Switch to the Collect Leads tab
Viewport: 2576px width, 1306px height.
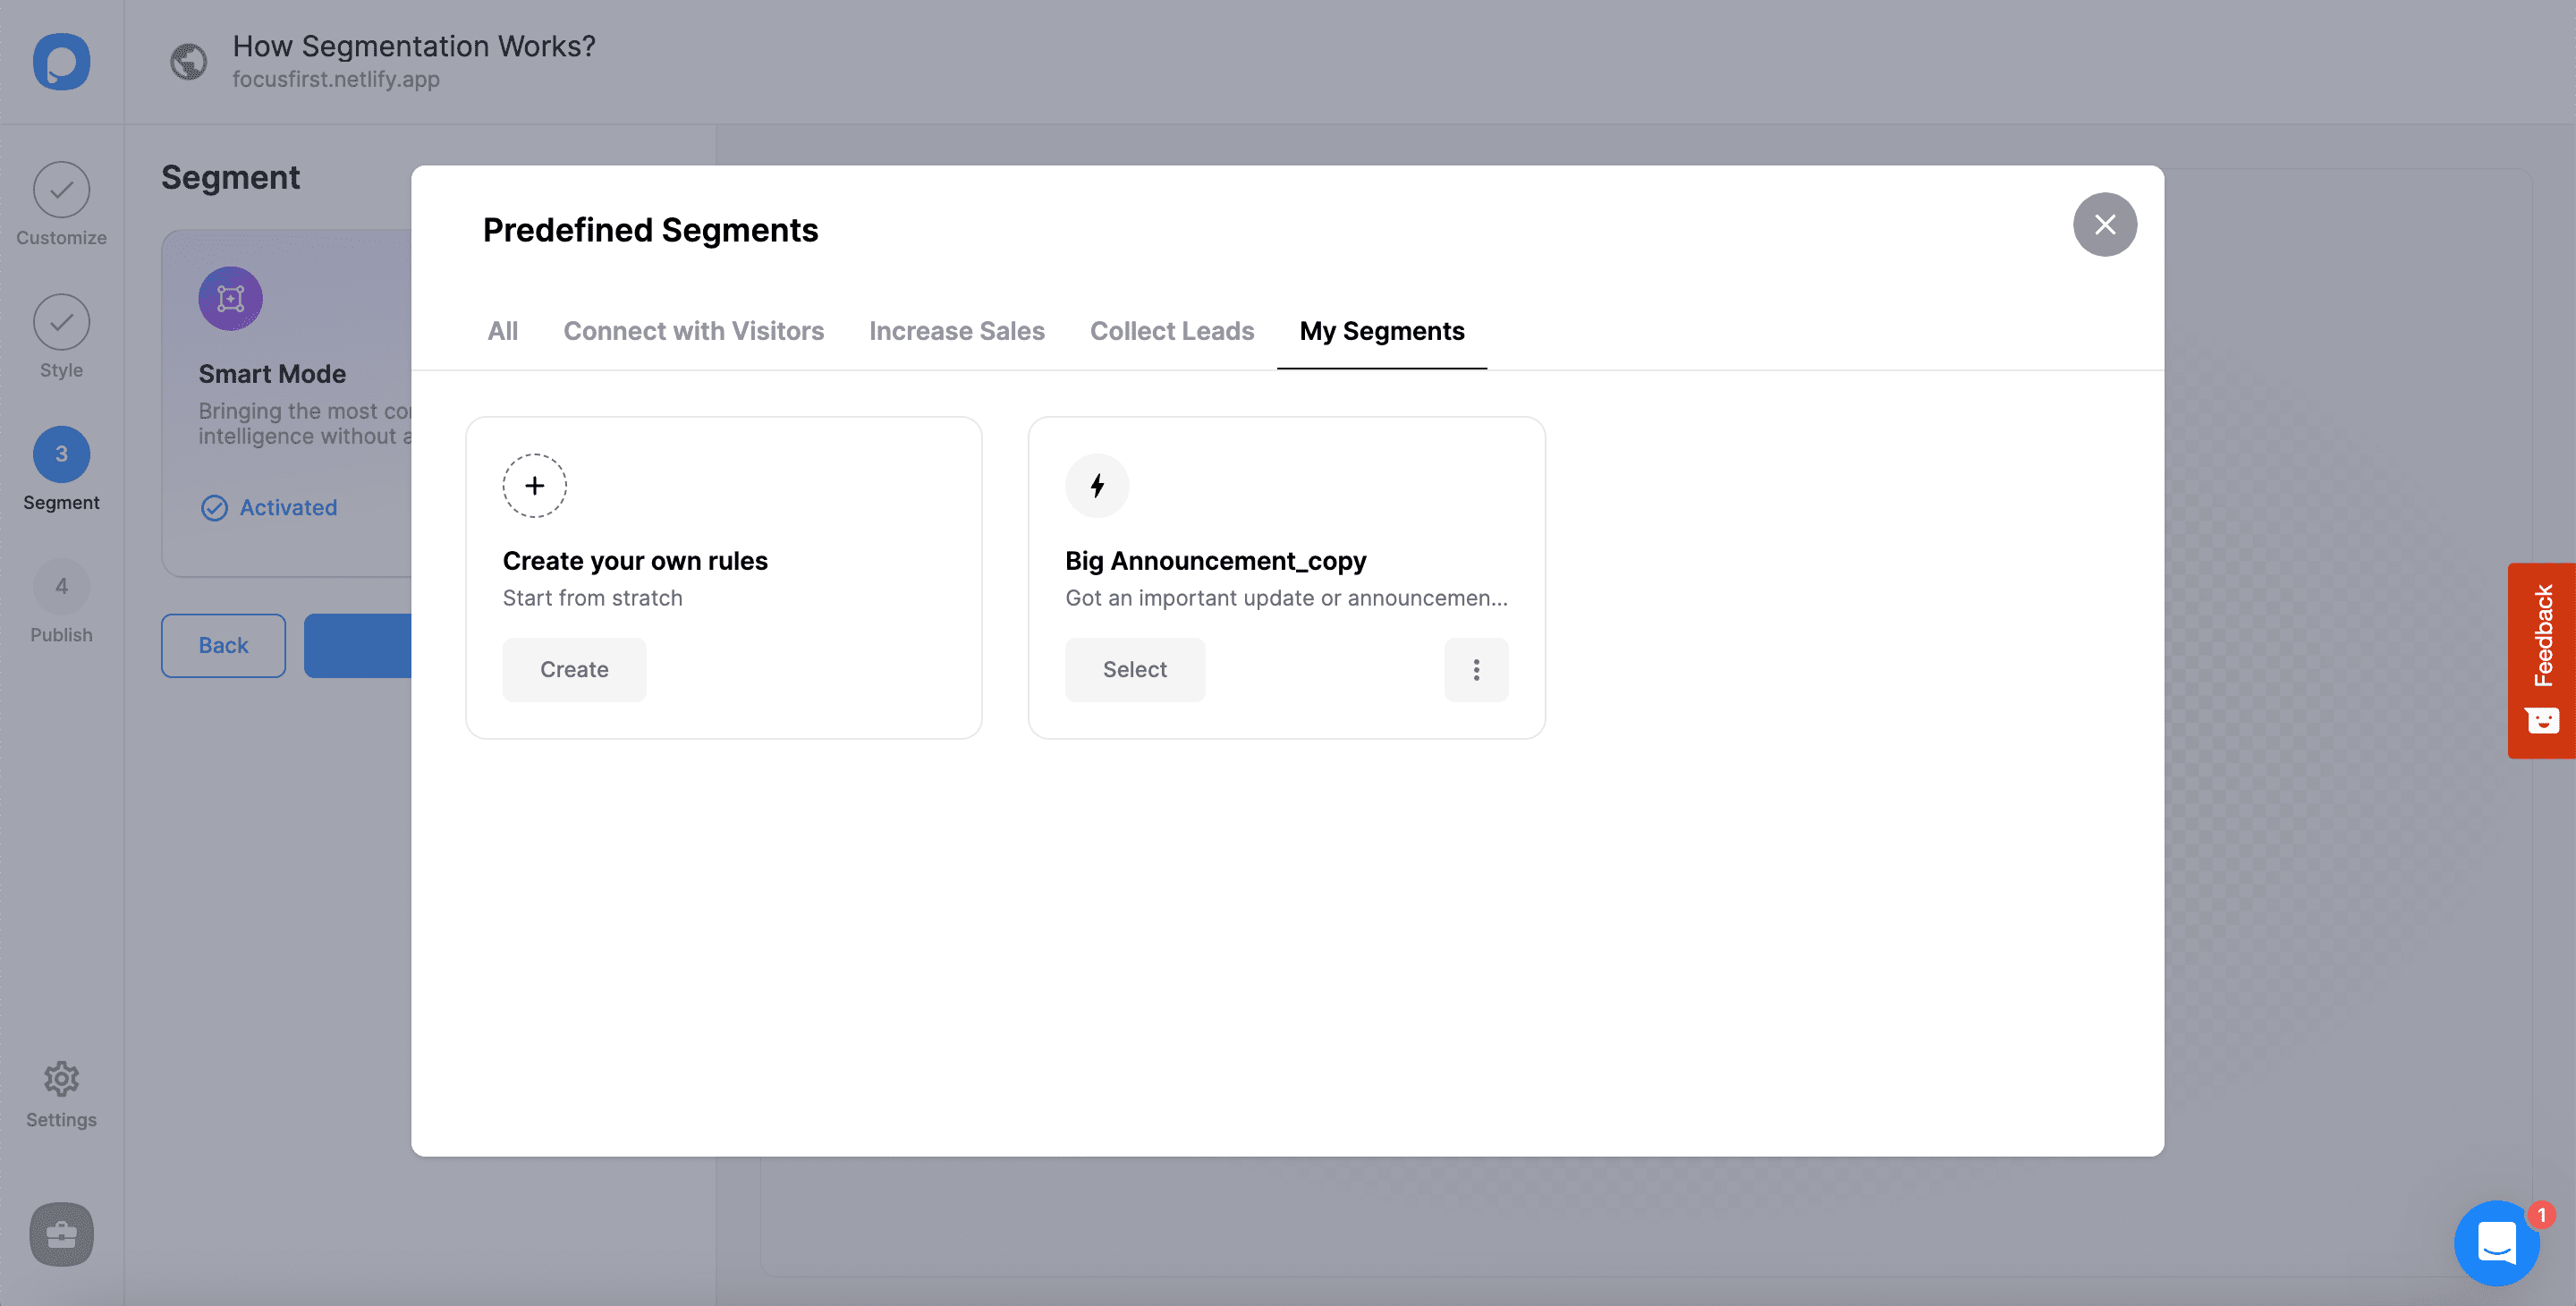point(1171,331)
